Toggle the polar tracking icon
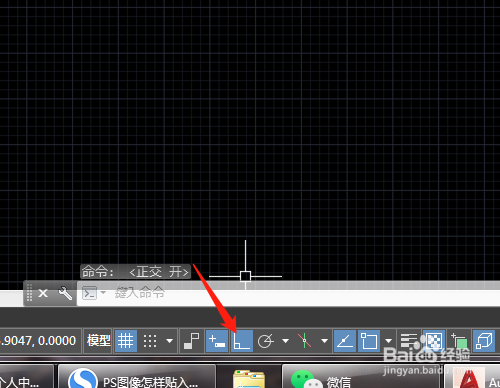Viewport: 500px width, 388px height. [x=266, y=341]
